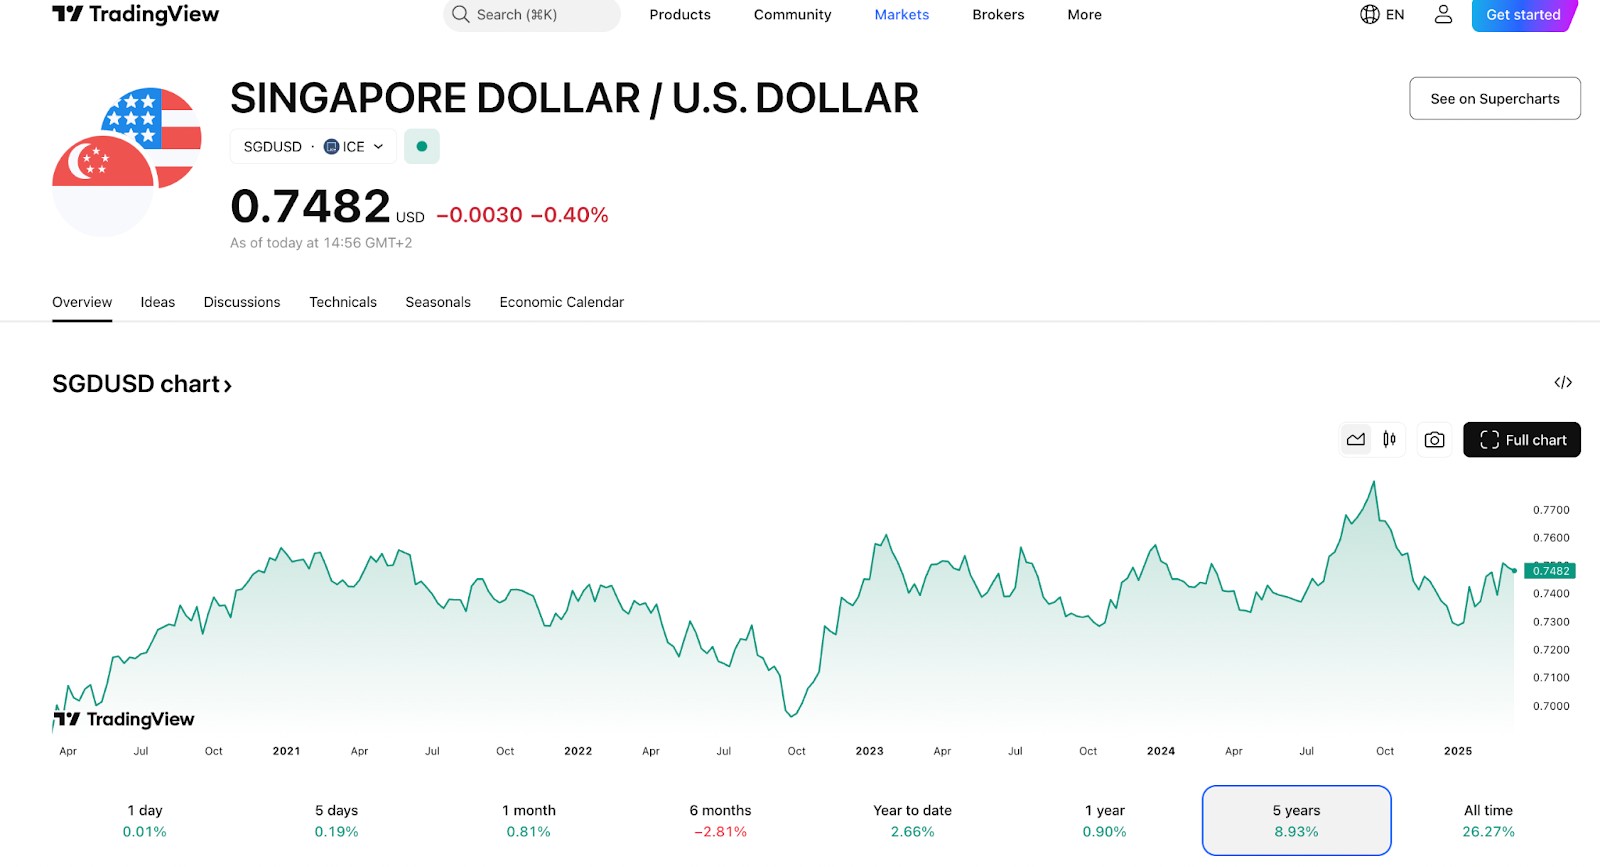Open the language globe selector
The image size is (1600, 867).
point(1382,14)
